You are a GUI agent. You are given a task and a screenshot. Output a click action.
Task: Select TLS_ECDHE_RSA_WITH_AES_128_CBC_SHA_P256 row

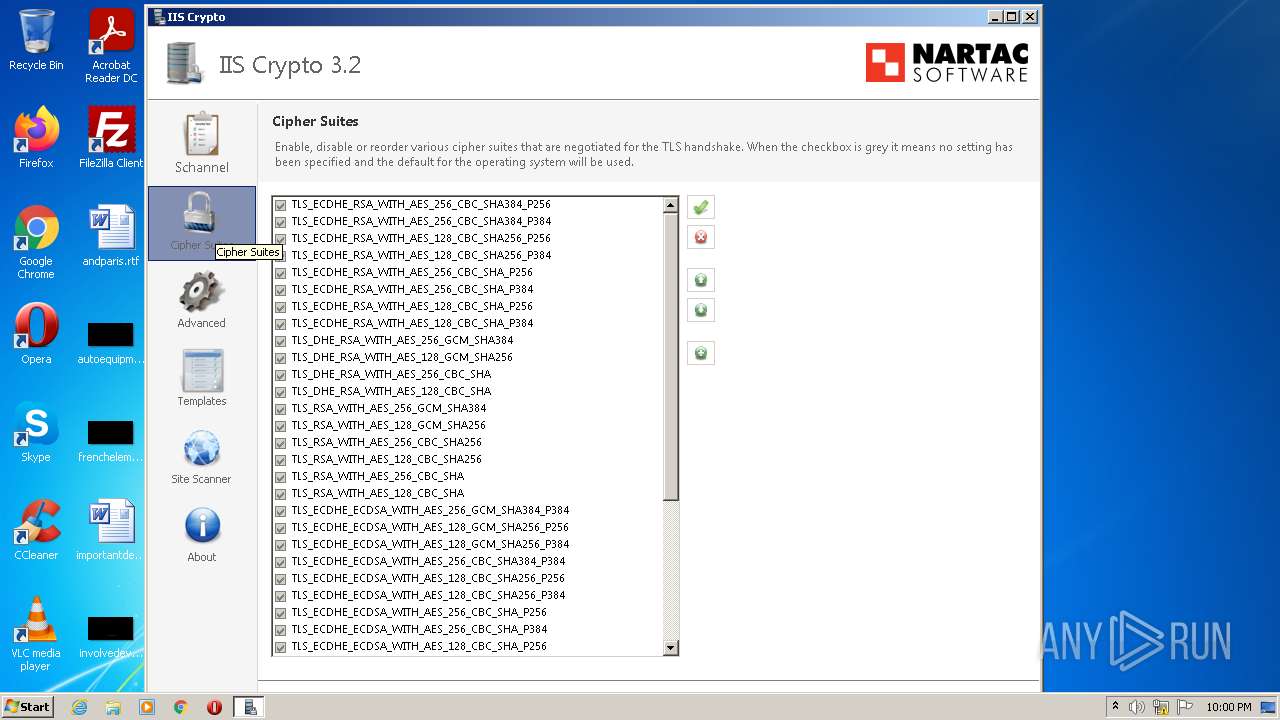tap(467, 306)
